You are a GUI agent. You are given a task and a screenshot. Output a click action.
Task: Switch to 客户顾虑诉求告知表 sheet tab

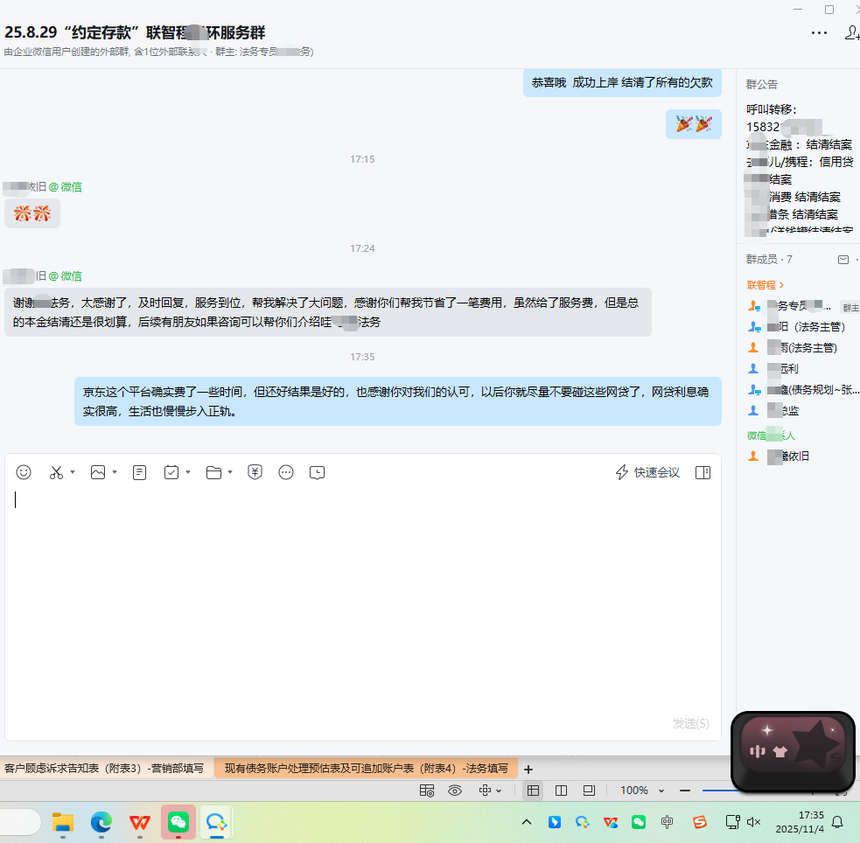click(104, 769)
